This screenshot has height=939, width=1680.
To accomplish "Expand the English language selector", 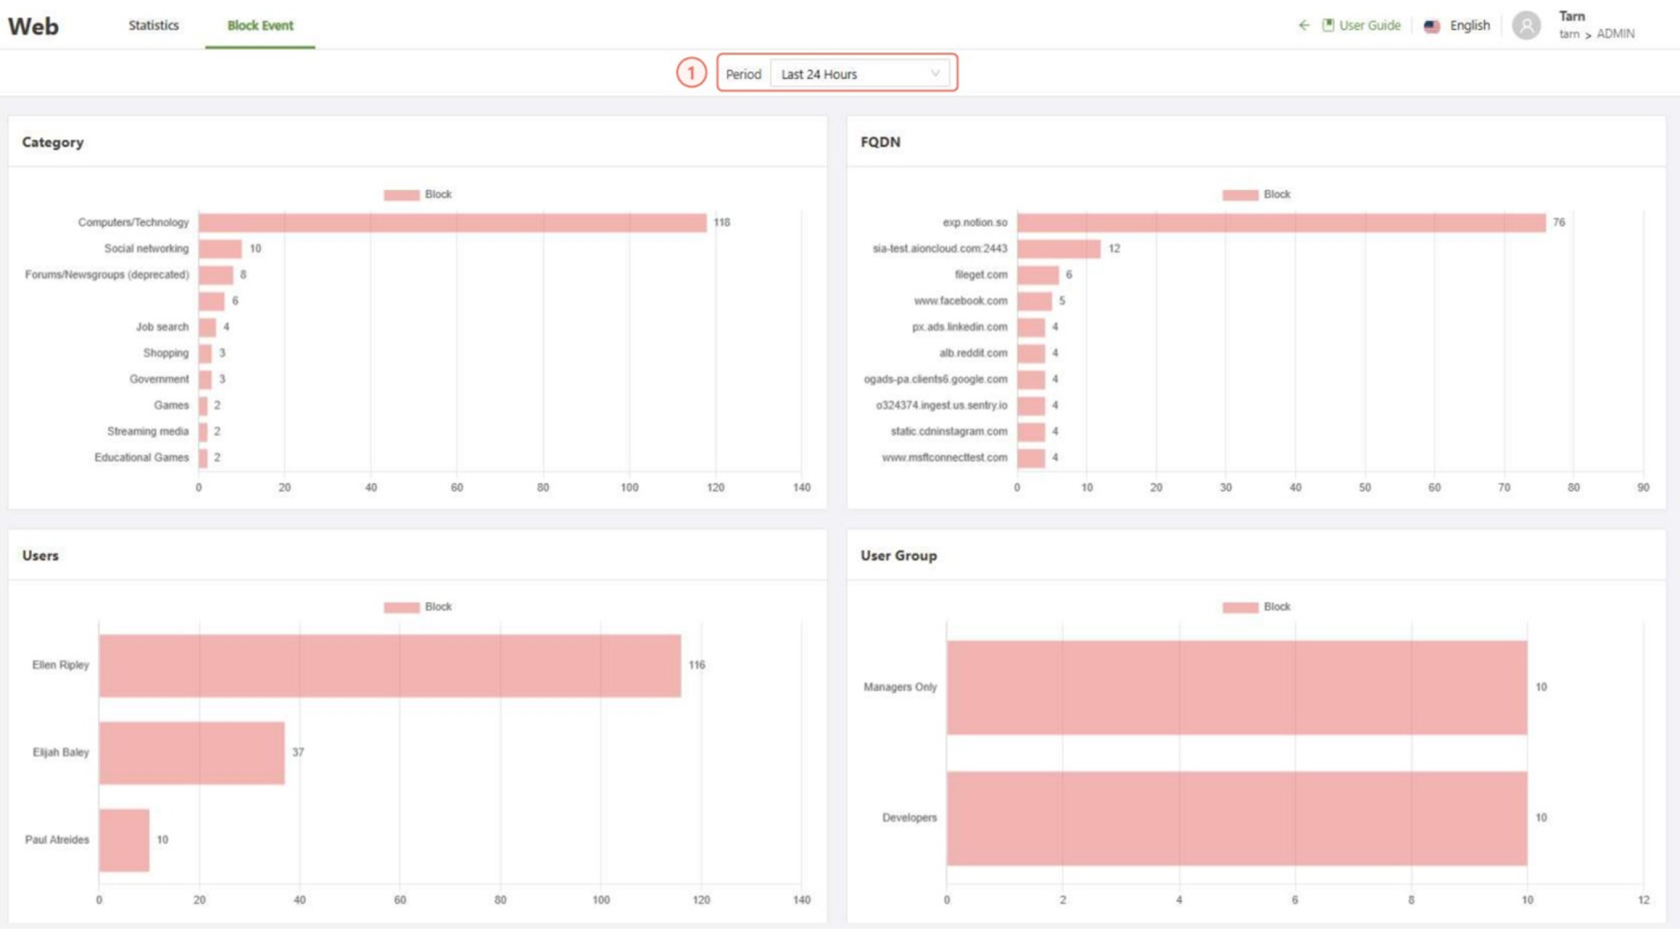I will pyautogui.click(x=1469, y=26).
